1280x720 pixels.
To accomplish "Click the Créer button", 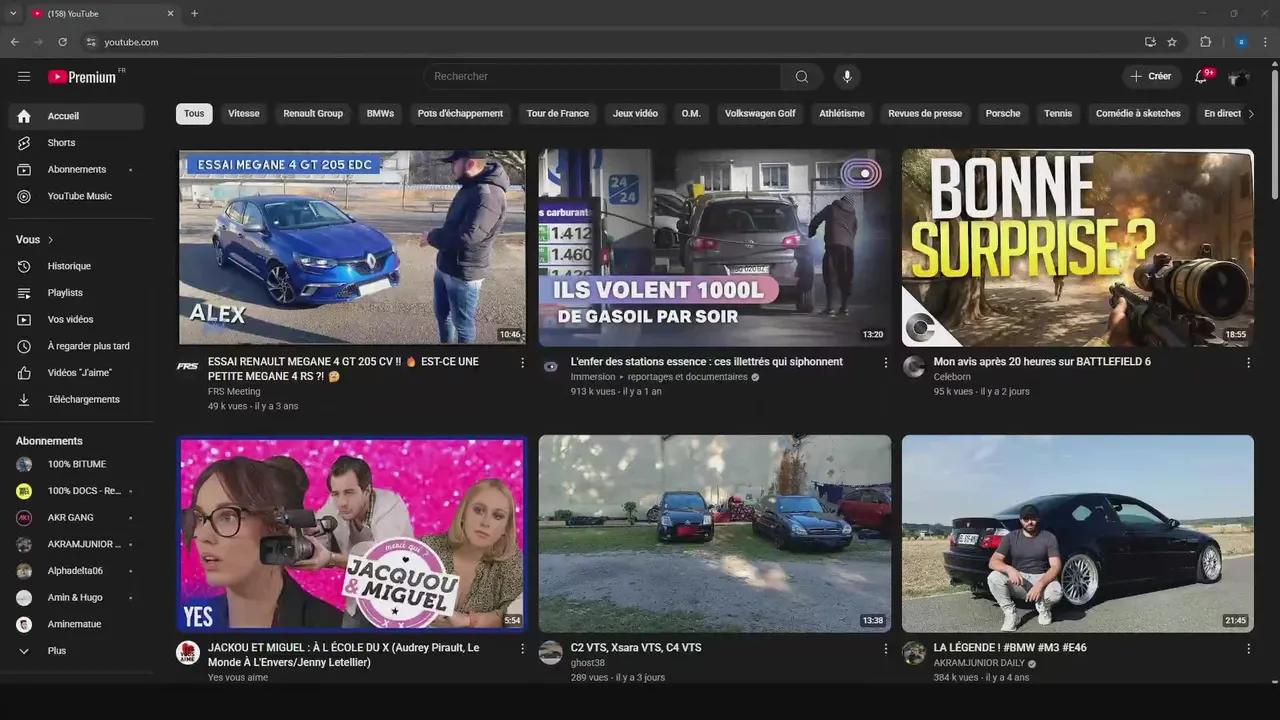I will click(x=1151, y=76).
